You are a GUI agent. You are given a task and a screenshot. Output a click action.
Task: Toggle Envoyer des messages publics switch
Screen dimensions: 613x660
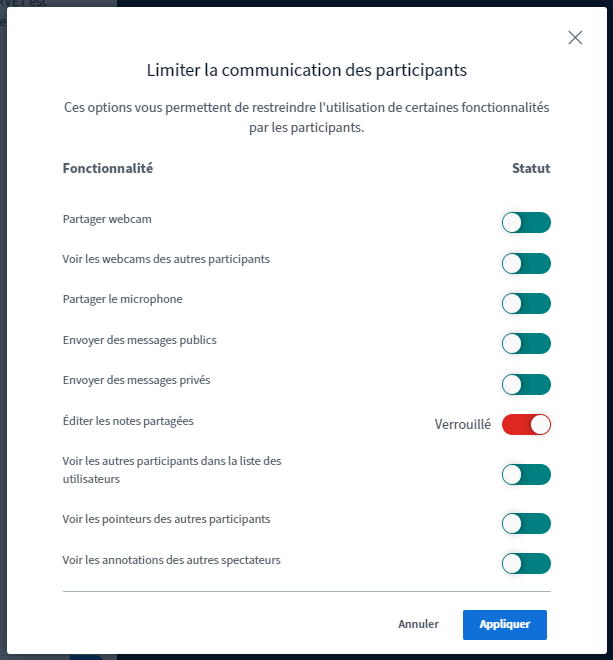526,344
